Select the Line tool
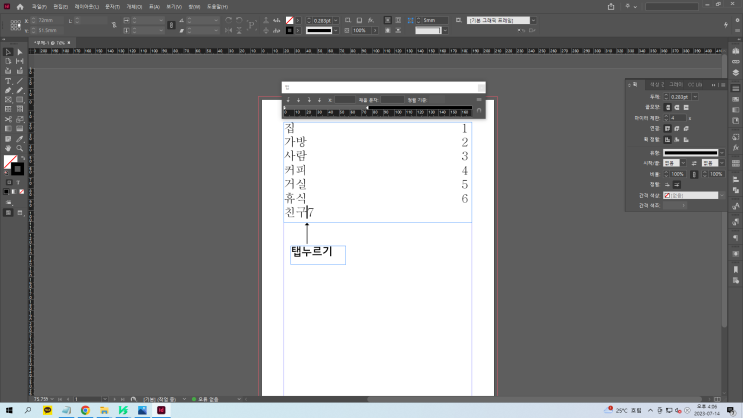743x418 pixels. pos(19,81)
